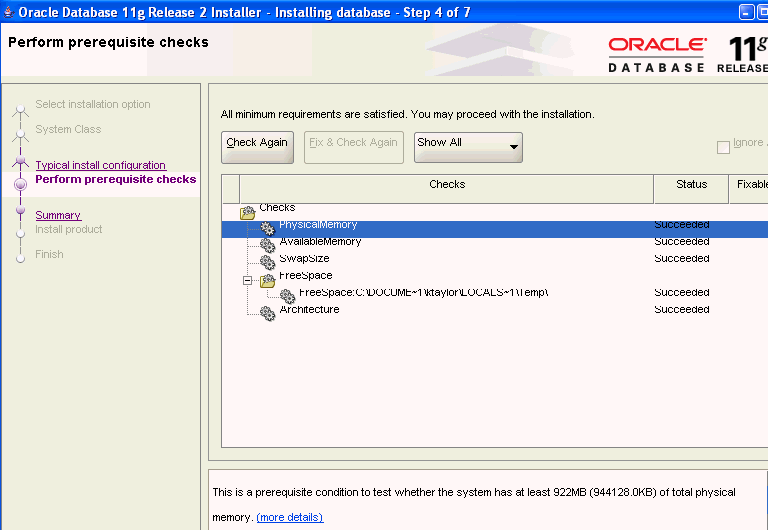Viewport: 768px width, 530px height.
Task: Click the System Class step marker
Action: point(21,134)
